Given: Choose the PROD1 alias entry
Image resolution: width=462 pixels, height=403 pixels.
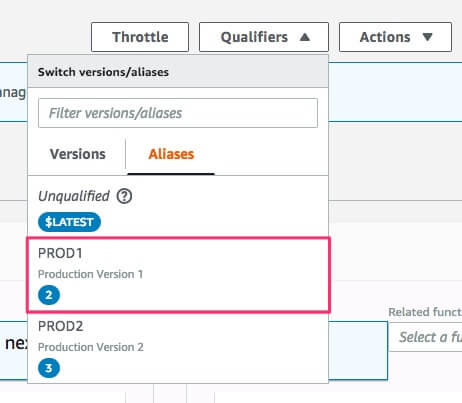Looking at the screenshot, I should [x=178, y=275].
